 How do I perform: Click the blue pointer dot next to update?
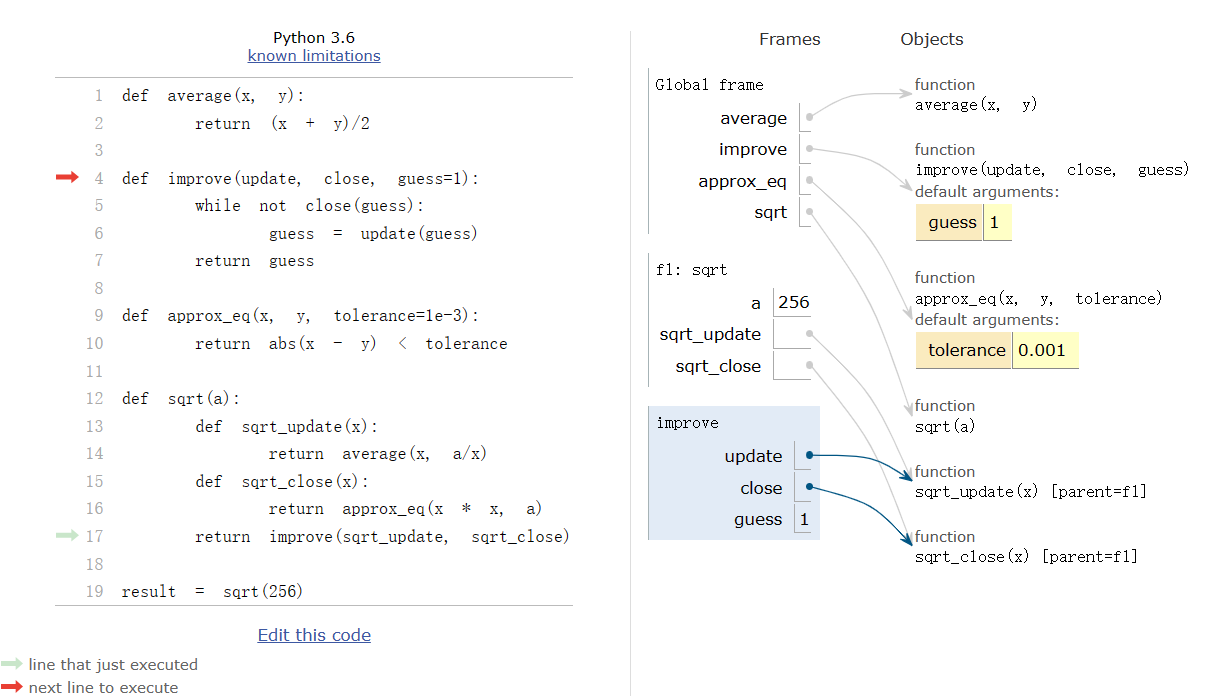point(809,456)
